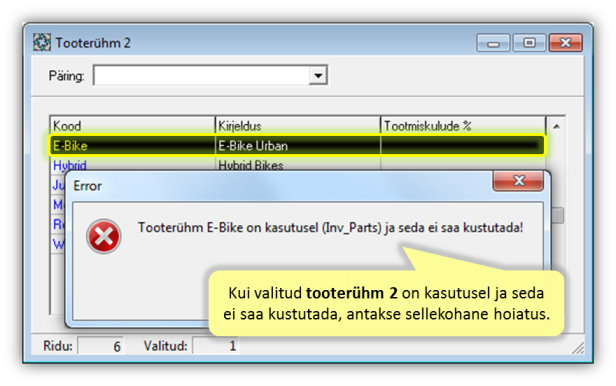Click the window resize grip corner
This screenshot has width=616, height=386.
coord(578,348)
